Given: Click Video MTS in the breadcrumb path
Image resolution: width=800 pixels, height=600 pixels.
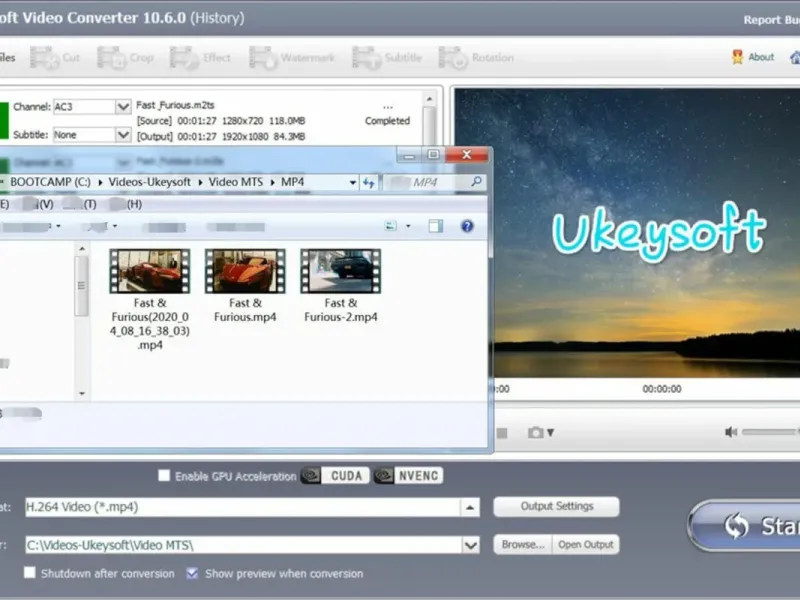Looking at the screenshot, I should pos(236,182).
